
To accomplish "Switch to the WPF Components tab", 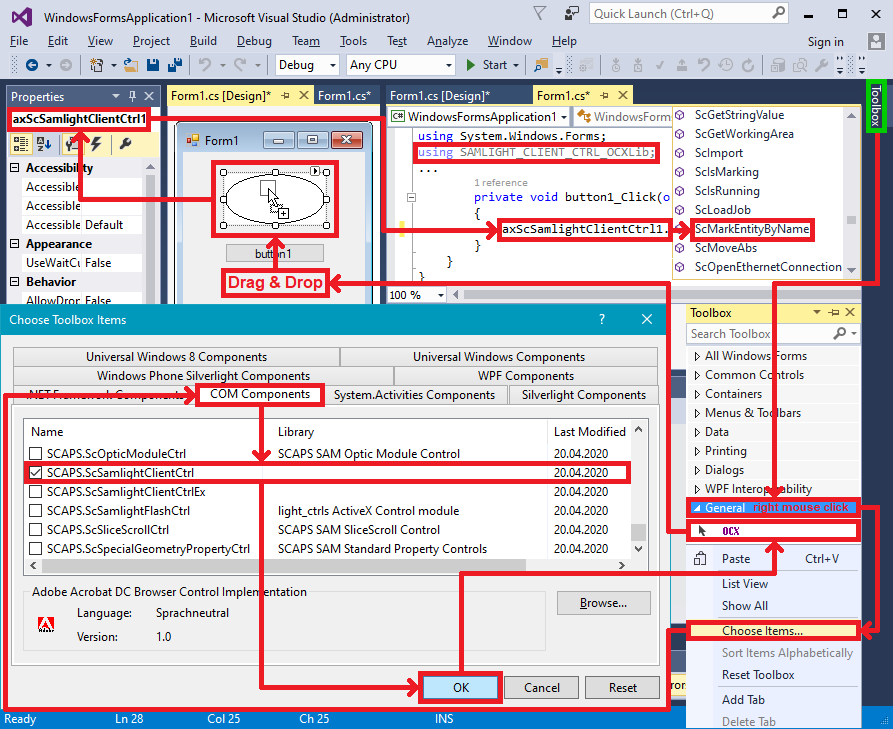I will tap(526, 376).
